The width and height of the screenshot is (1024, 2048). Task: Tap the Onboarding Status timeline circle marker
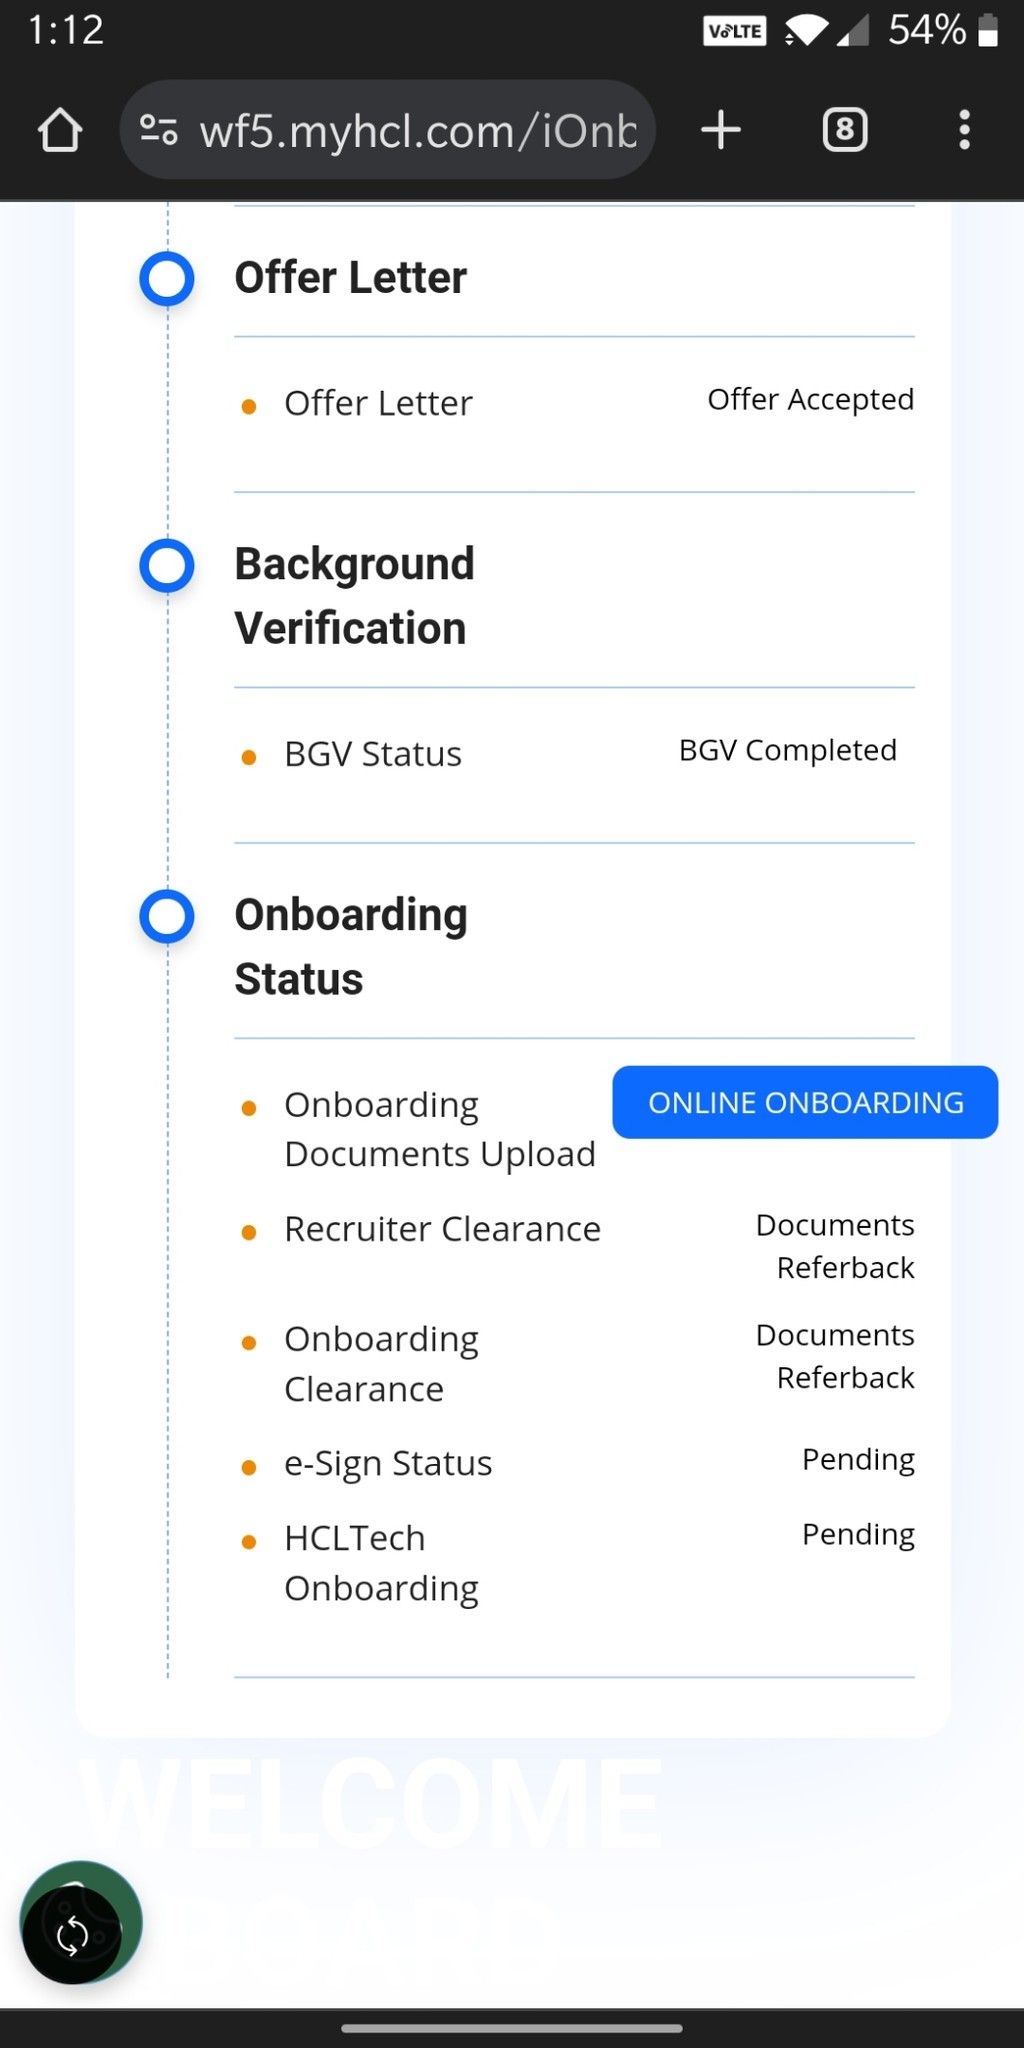(x=166, y=914)
